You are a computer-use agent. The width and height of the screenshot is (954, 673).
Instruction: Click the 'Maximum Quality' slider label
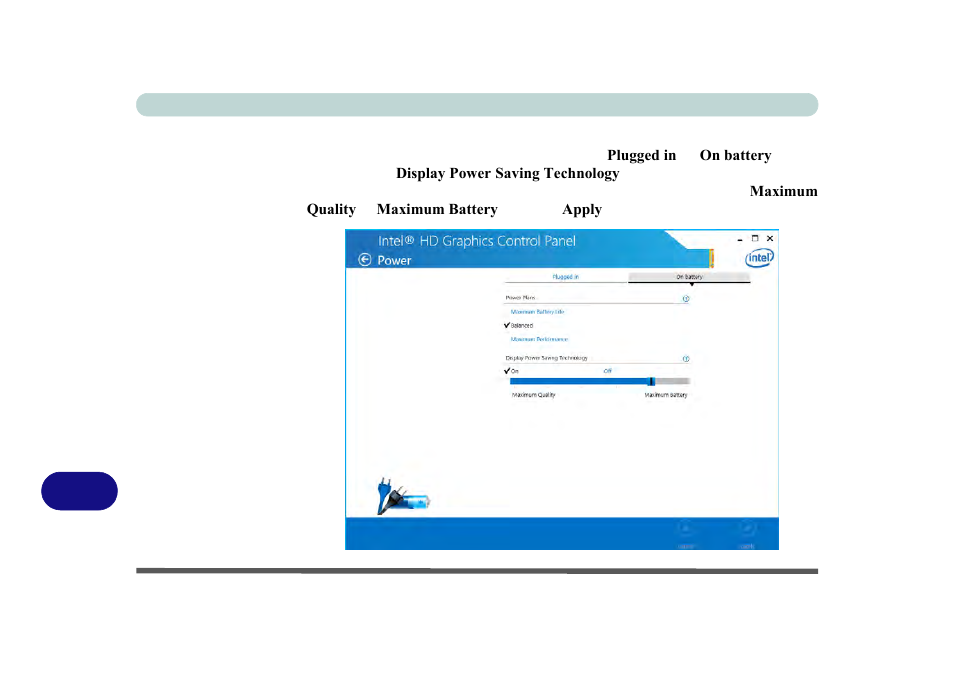[534, 395]
